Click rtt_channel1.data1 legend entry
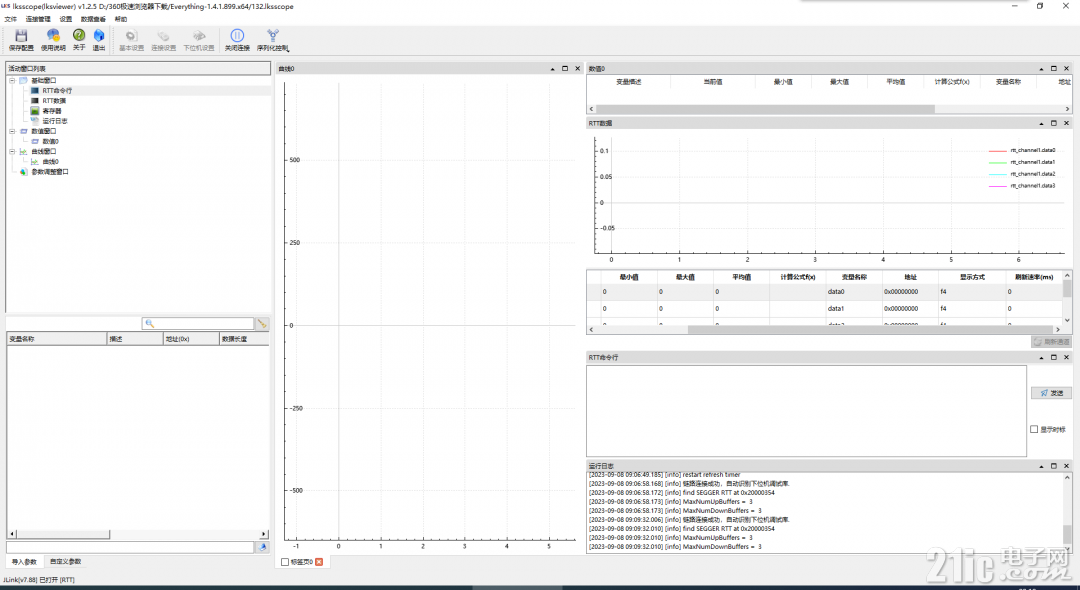The height and width of the screenshot is (590, 1080). pos(1021,162)
